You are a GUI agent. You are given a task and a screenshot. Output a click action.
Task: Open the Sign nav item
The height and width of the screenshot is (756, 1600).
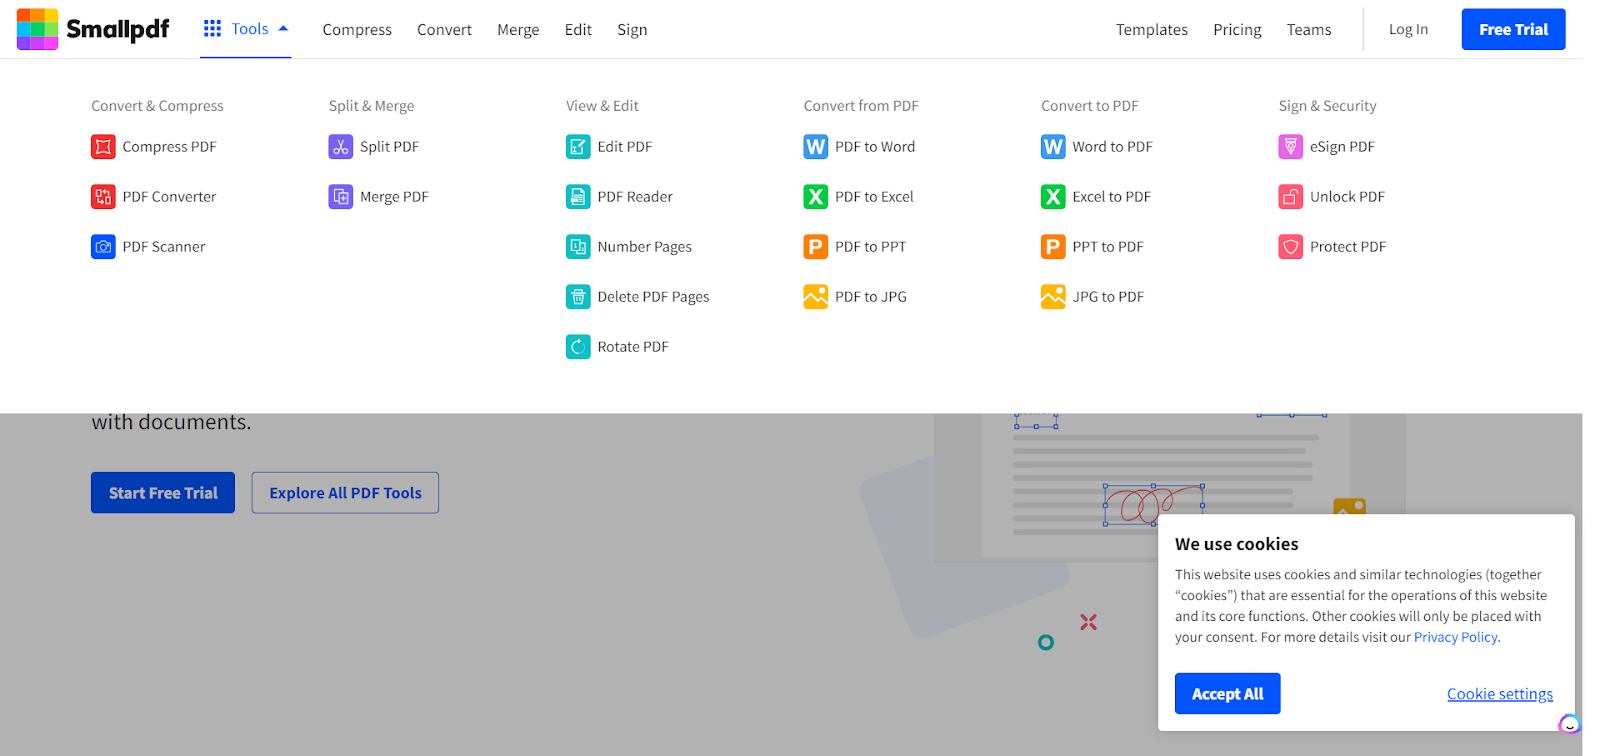[632, 30]
